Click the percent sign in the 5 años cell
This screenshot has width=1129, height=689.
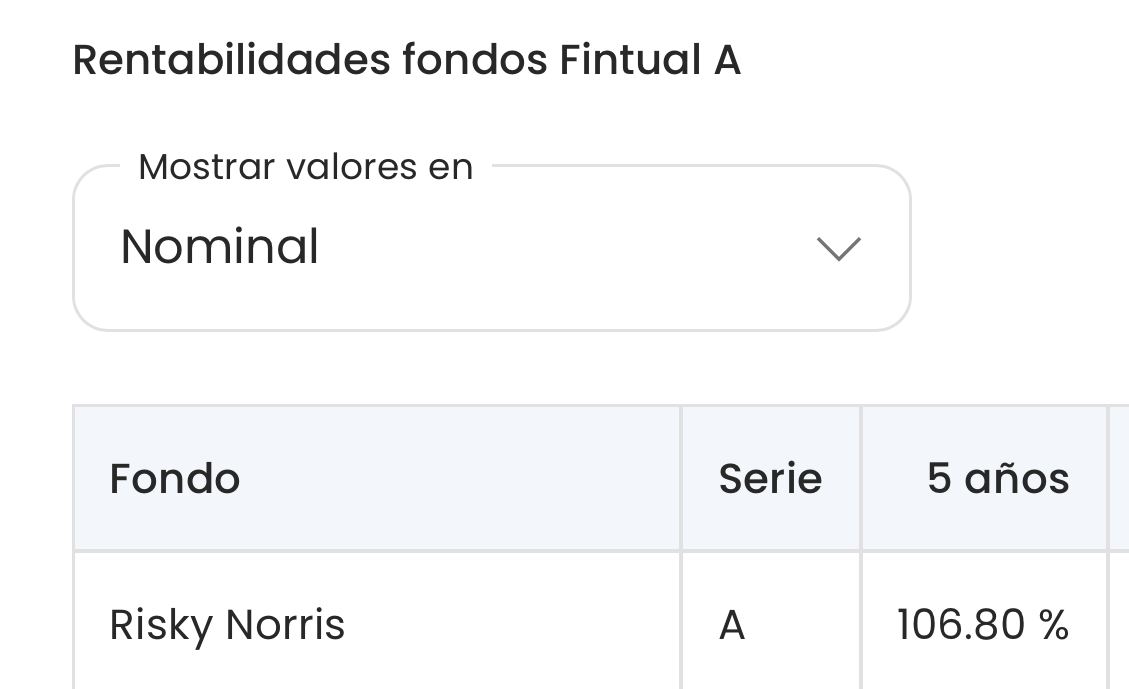(1054, 626)
